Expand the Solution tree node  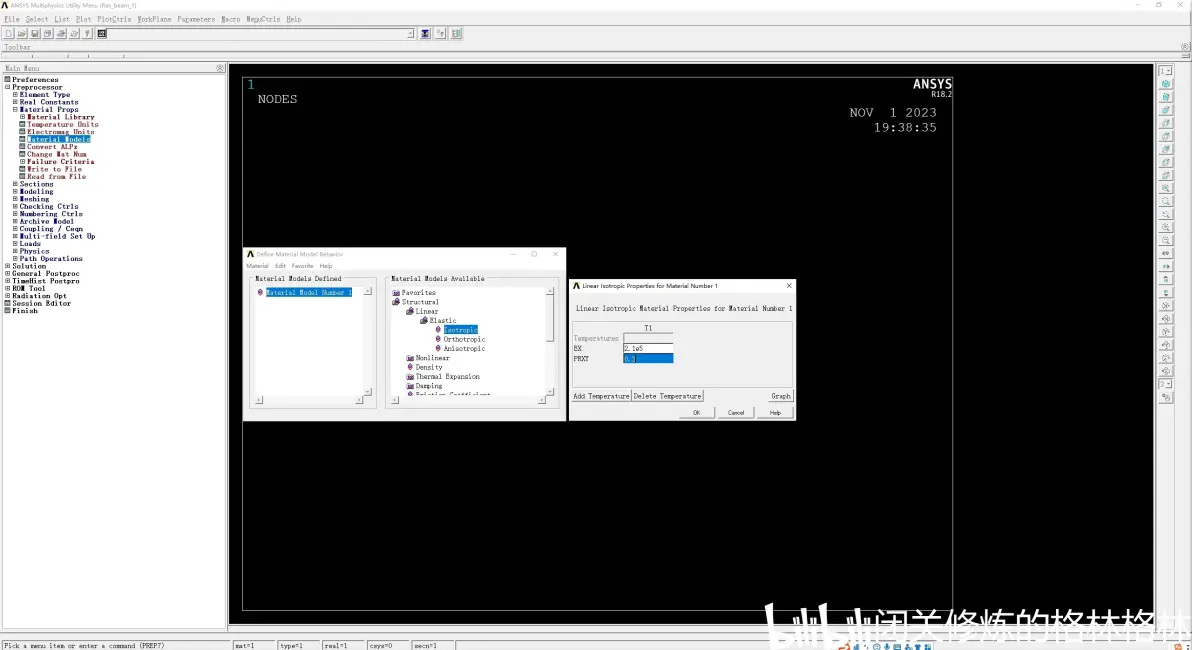(8, 266)
